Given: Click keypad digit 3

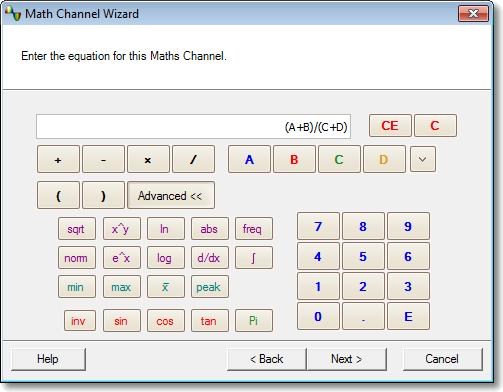Looking at the screenshot, I should 408,286.
